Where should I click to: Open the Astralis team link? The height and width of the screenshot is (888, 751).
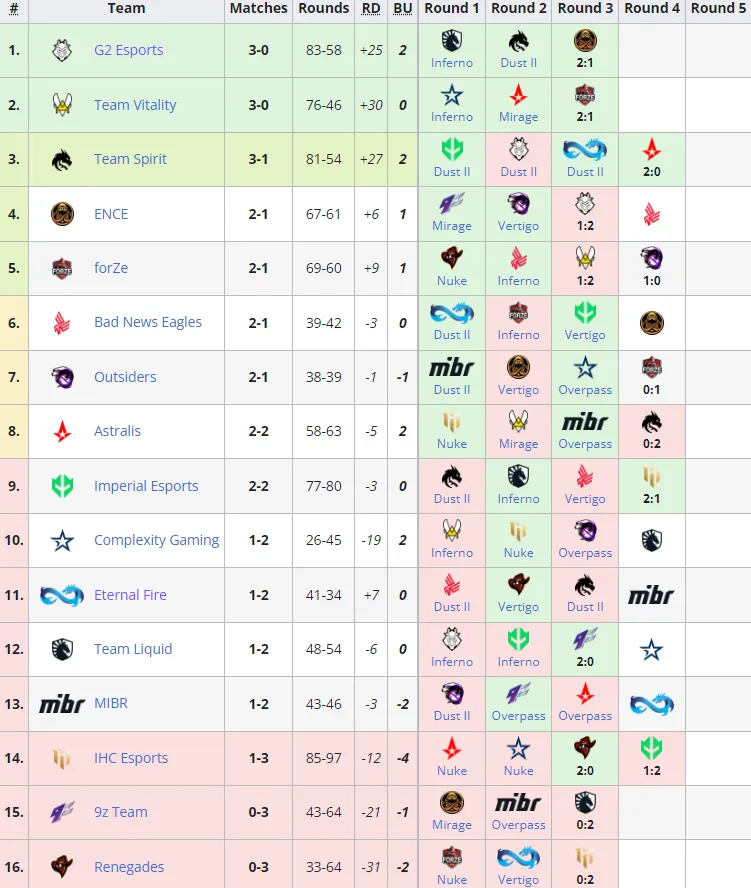[117, 431]
